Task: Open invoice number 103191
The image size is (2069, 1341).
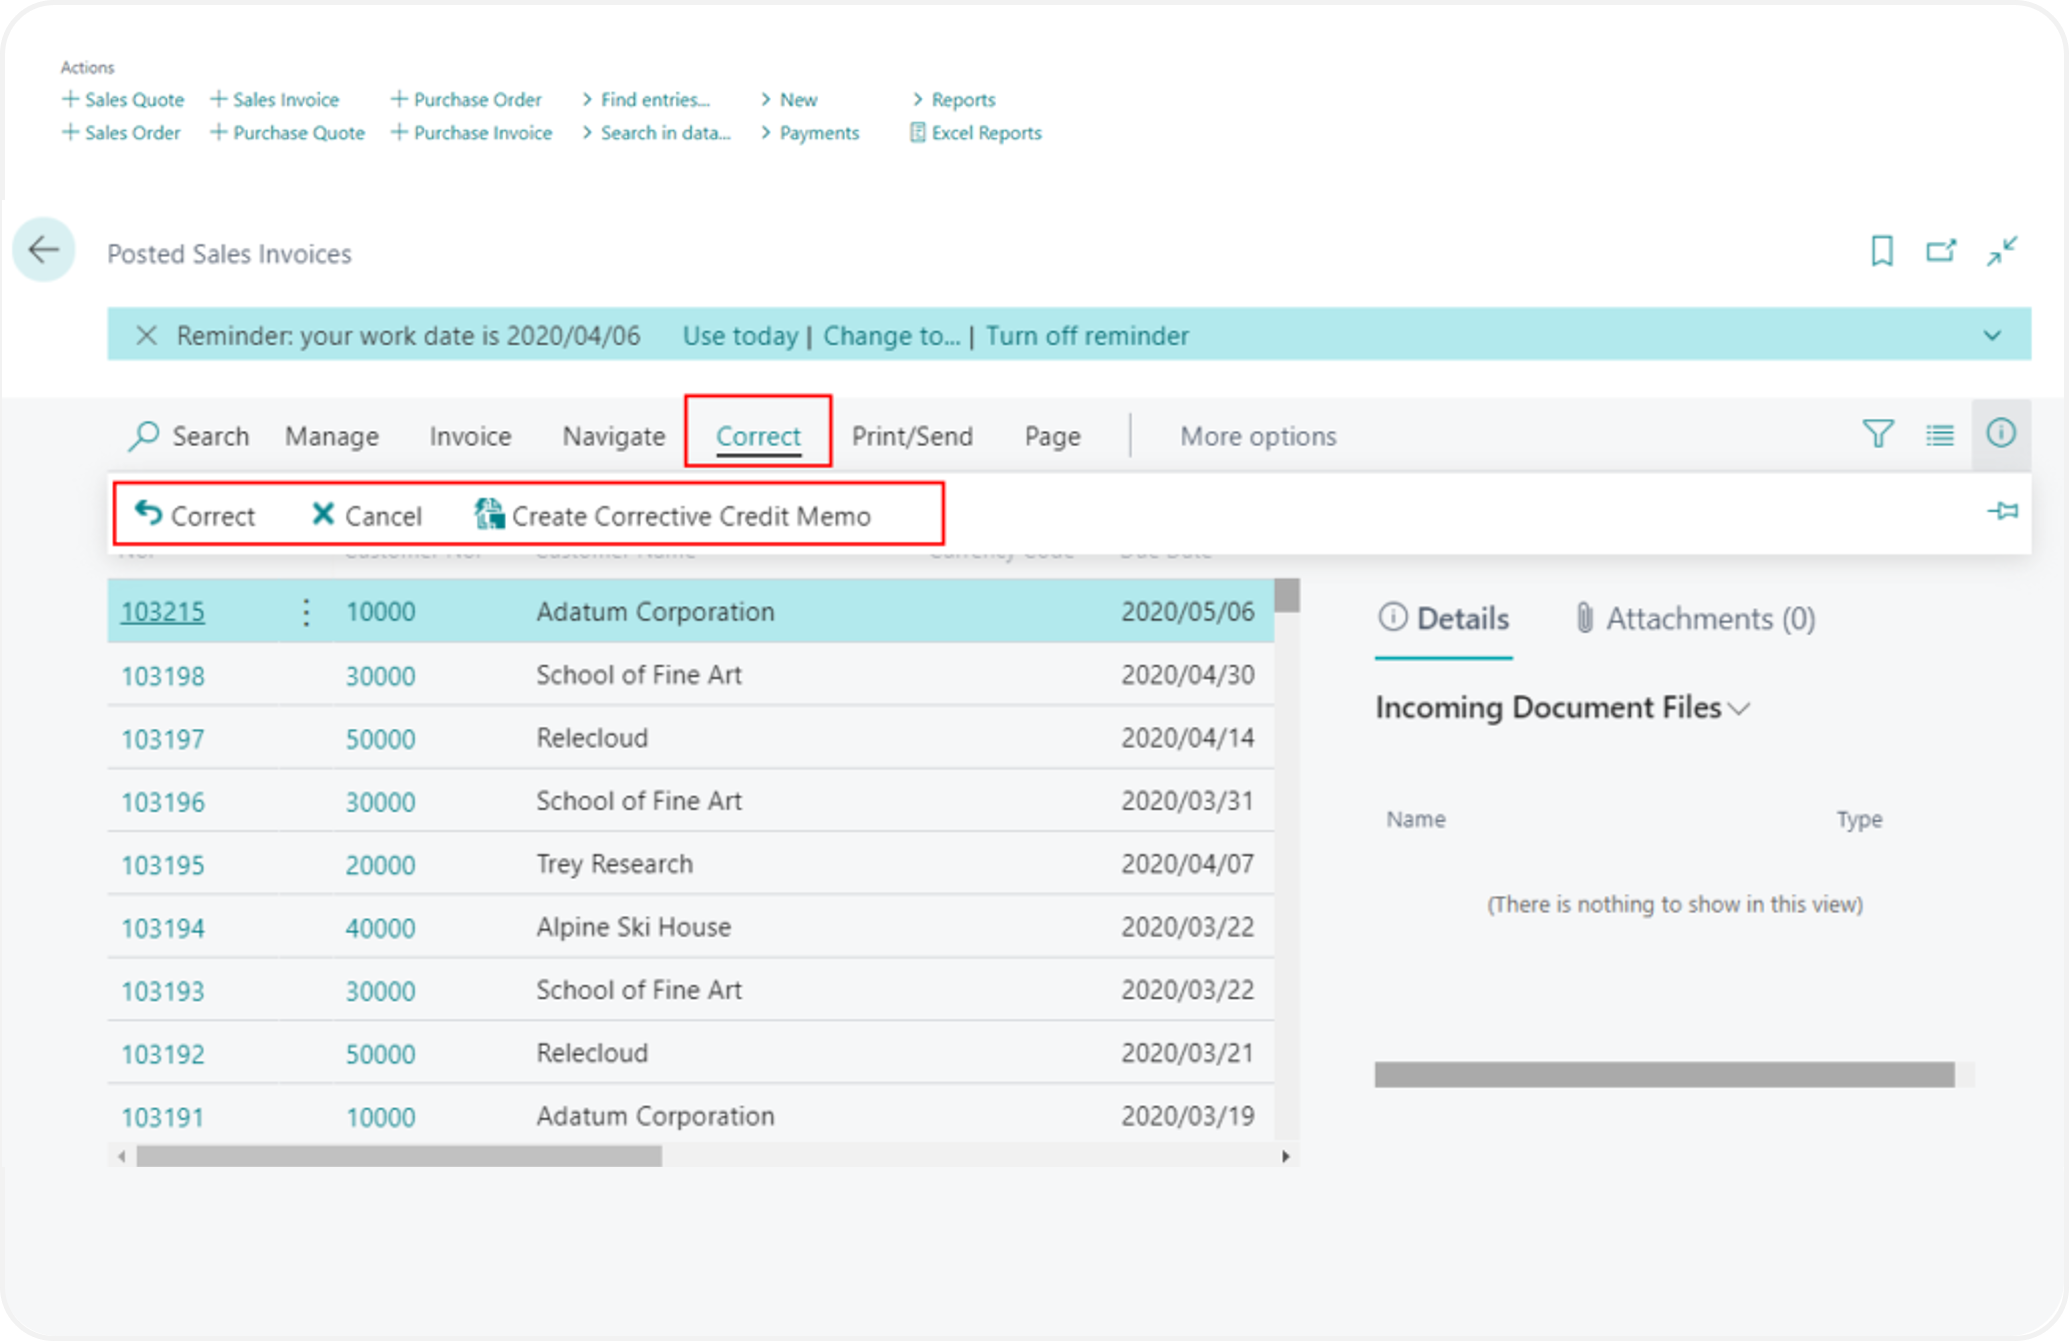Action: click(162, 1117)
